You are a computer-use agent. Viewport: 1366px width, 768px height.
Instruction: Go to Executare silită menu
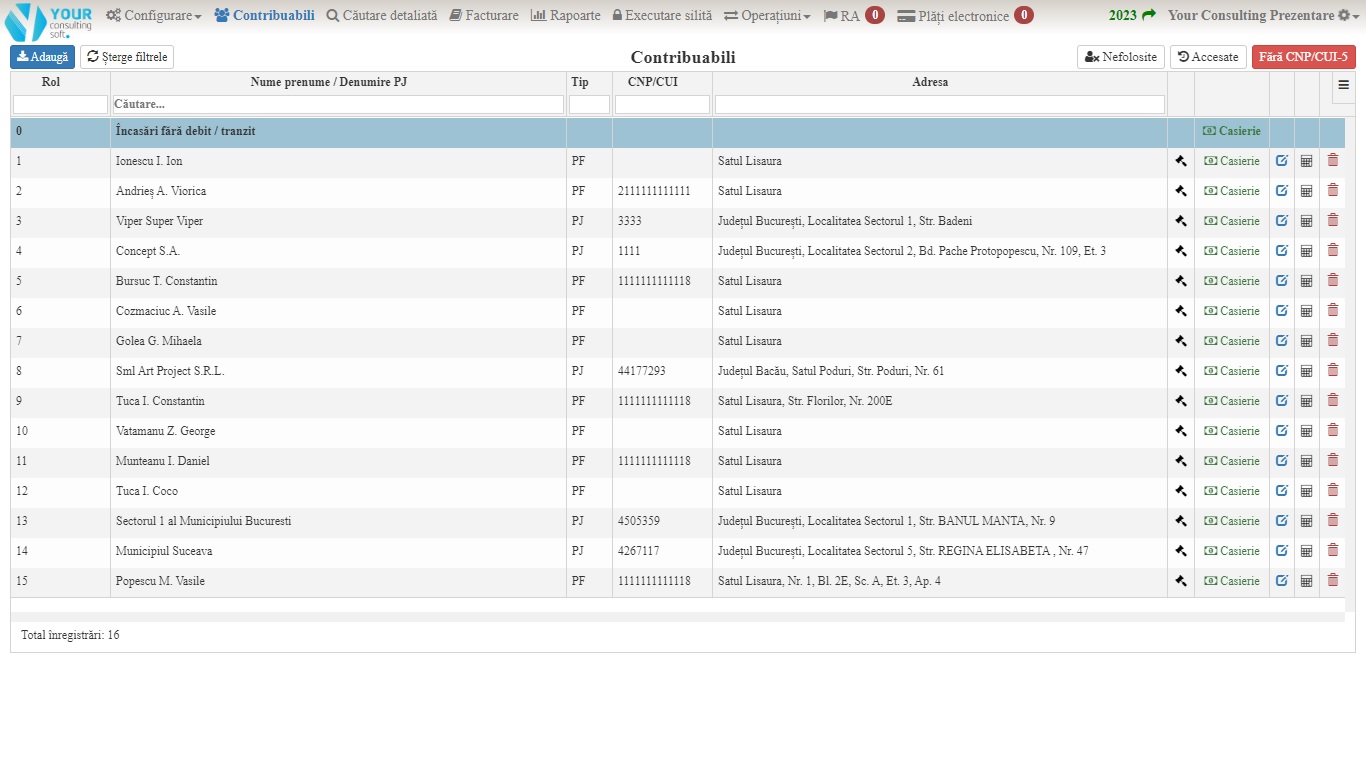point(662,16)
